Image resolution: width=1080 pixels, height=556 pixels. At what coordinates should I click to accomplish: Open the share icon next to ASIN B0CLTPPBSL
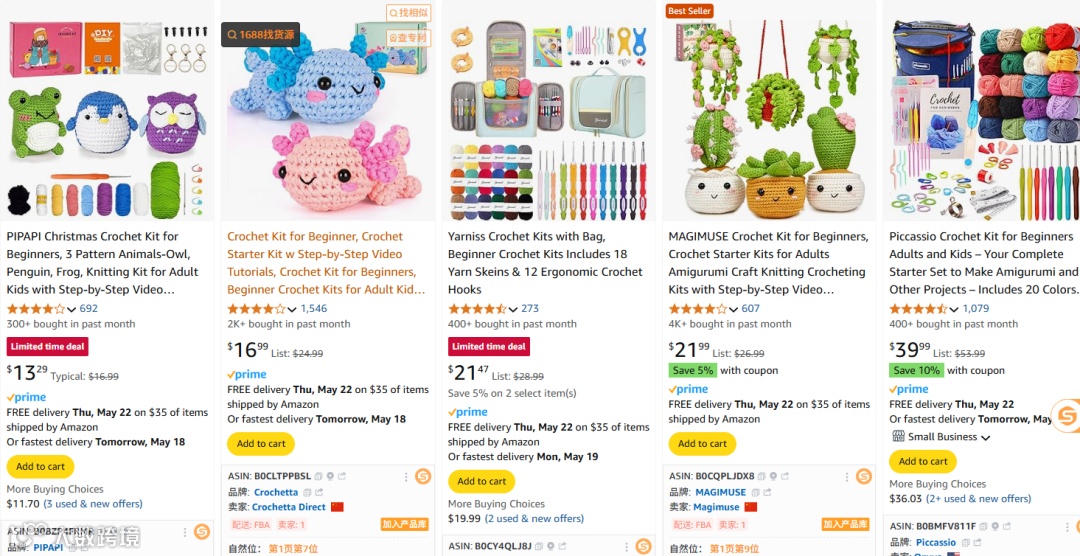(342, 476)
